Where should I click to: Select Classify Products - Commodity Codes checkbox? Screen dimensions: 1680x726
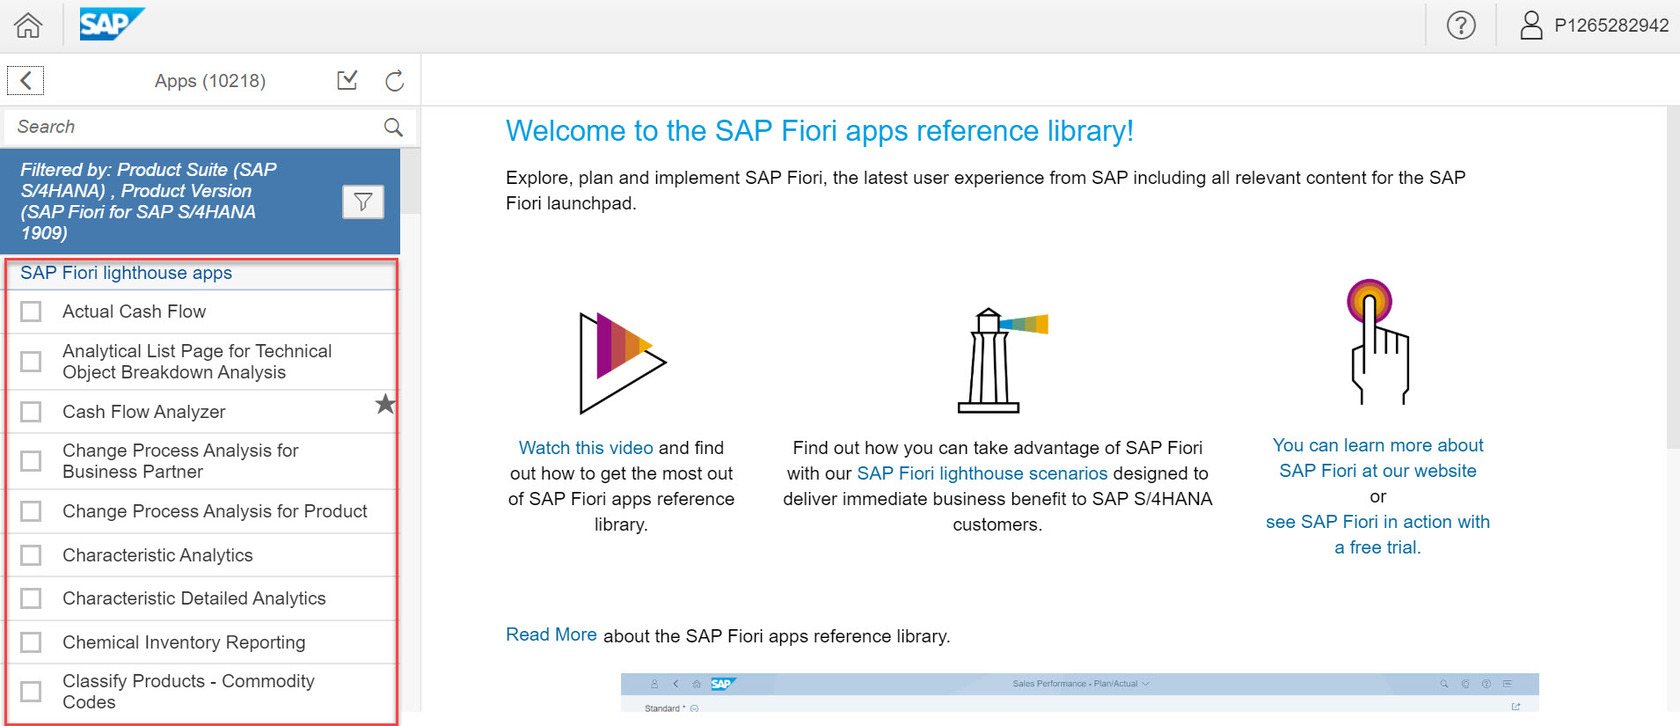(31, 691)
